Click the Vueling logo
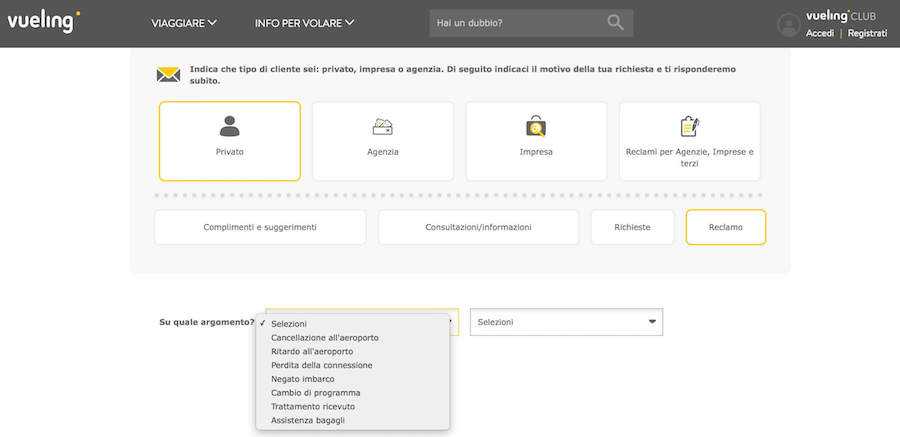This screenshot has height=437, width=900. (43, 22)
